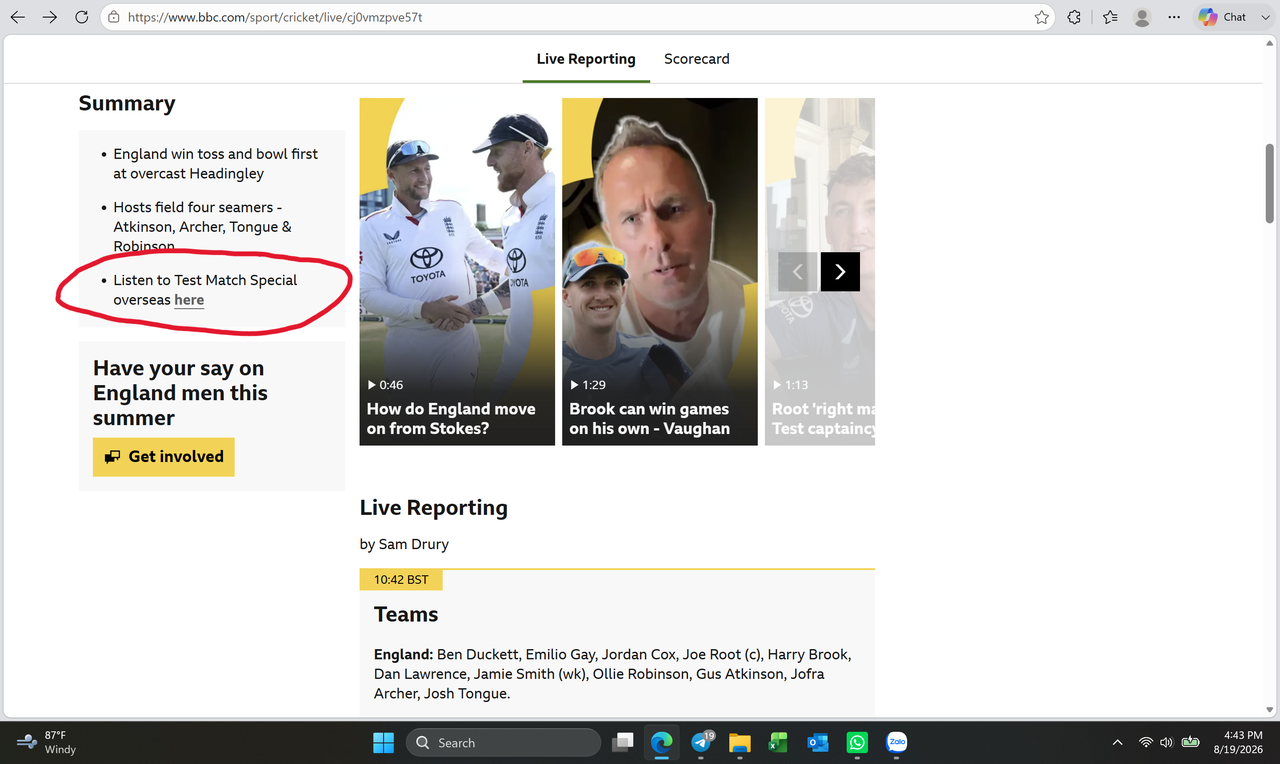Click the 'Summary' heading
1280x764 pixels.
tap(127, 103)
